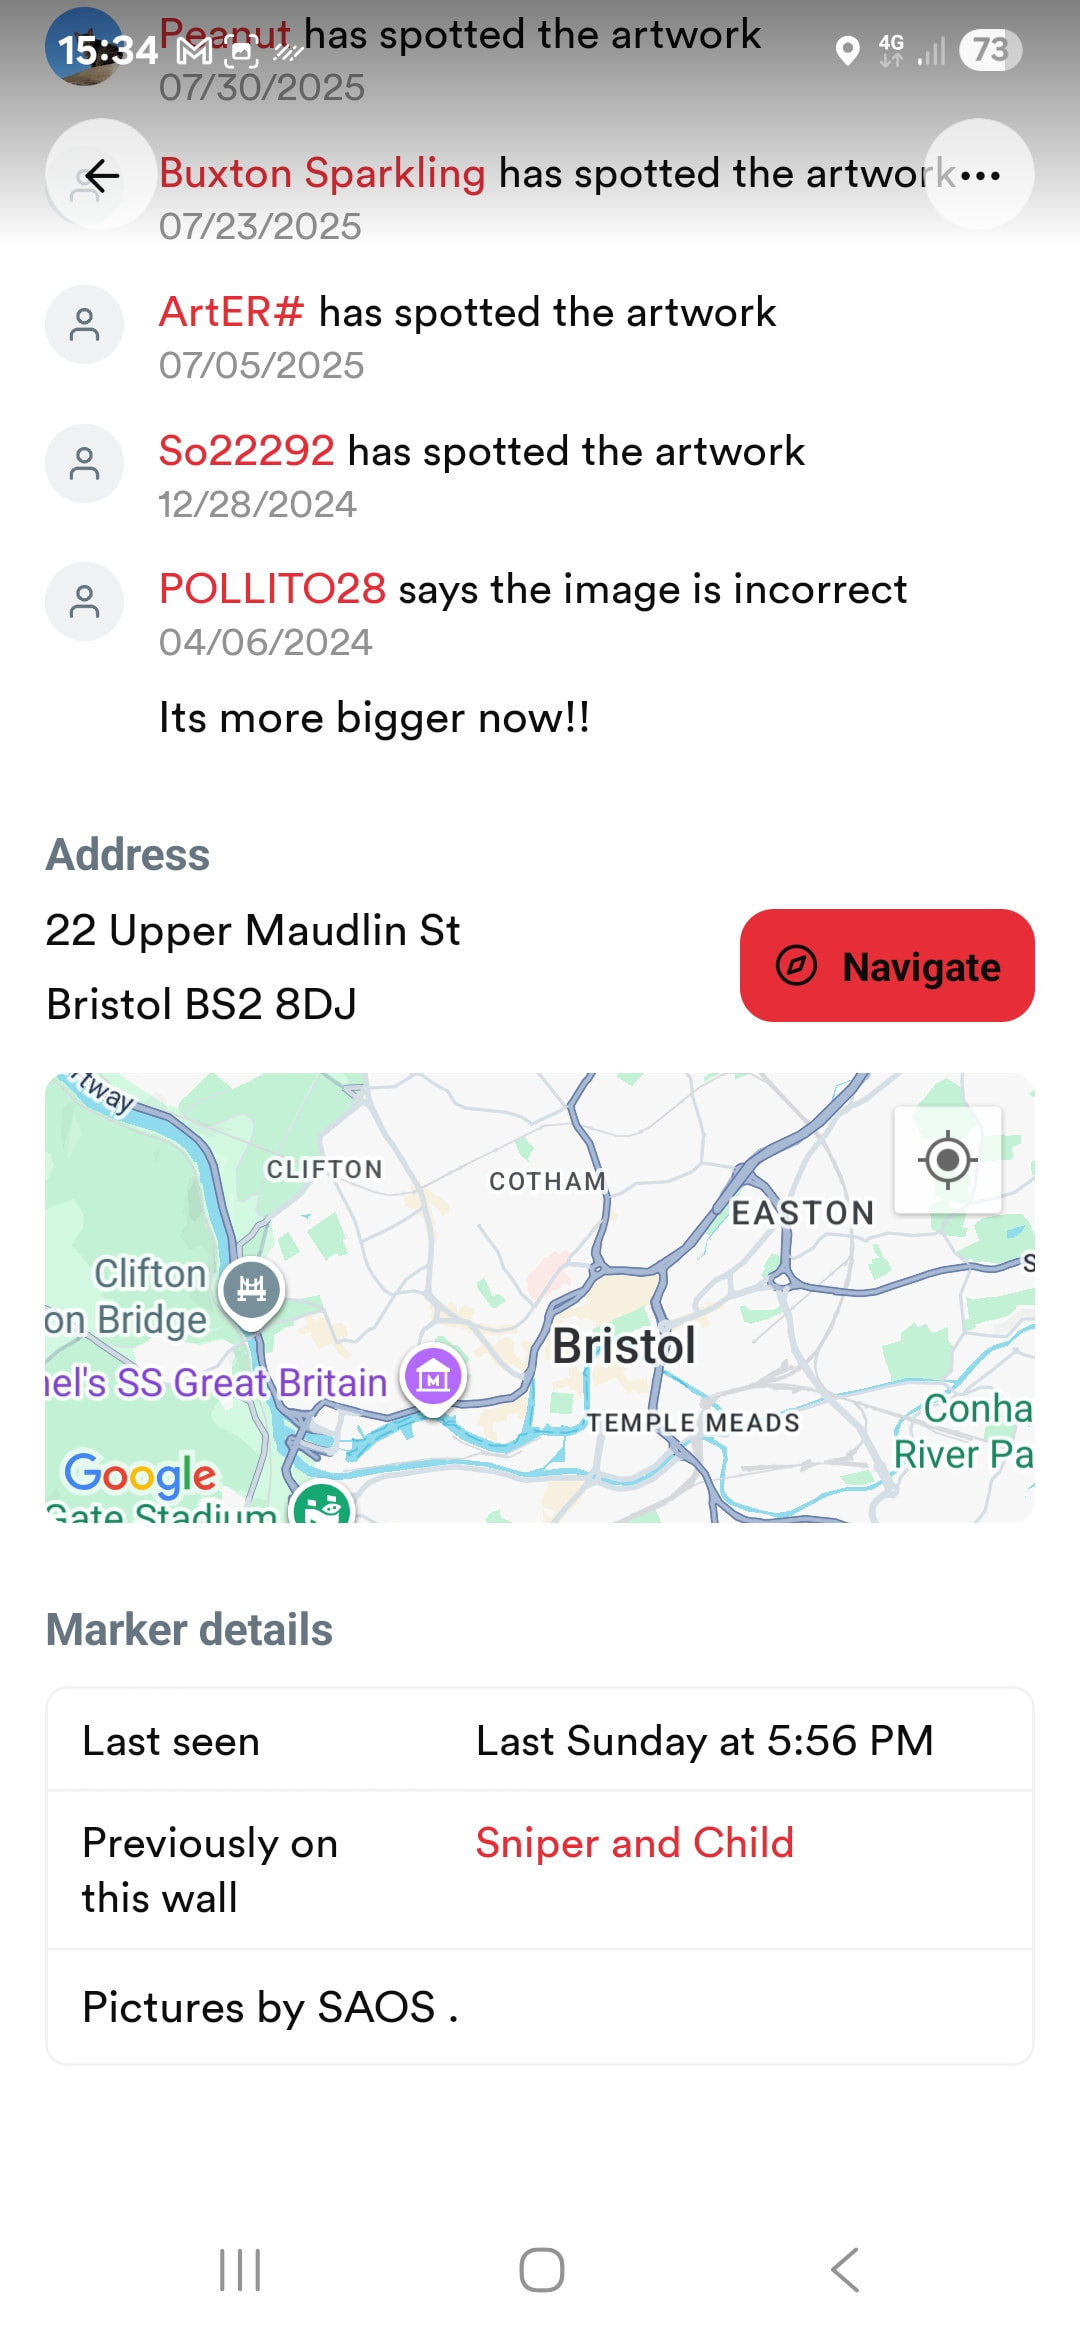Tap the SS Great Britain museum pin

pos(433,1379)
